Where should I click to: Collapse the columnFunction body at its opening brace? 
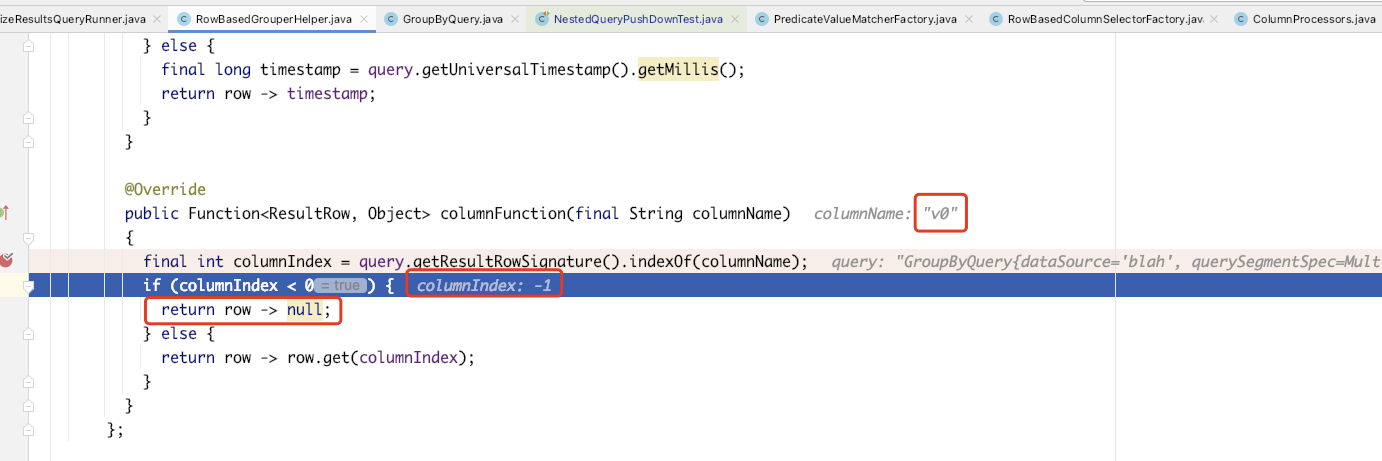pos(29,237)
